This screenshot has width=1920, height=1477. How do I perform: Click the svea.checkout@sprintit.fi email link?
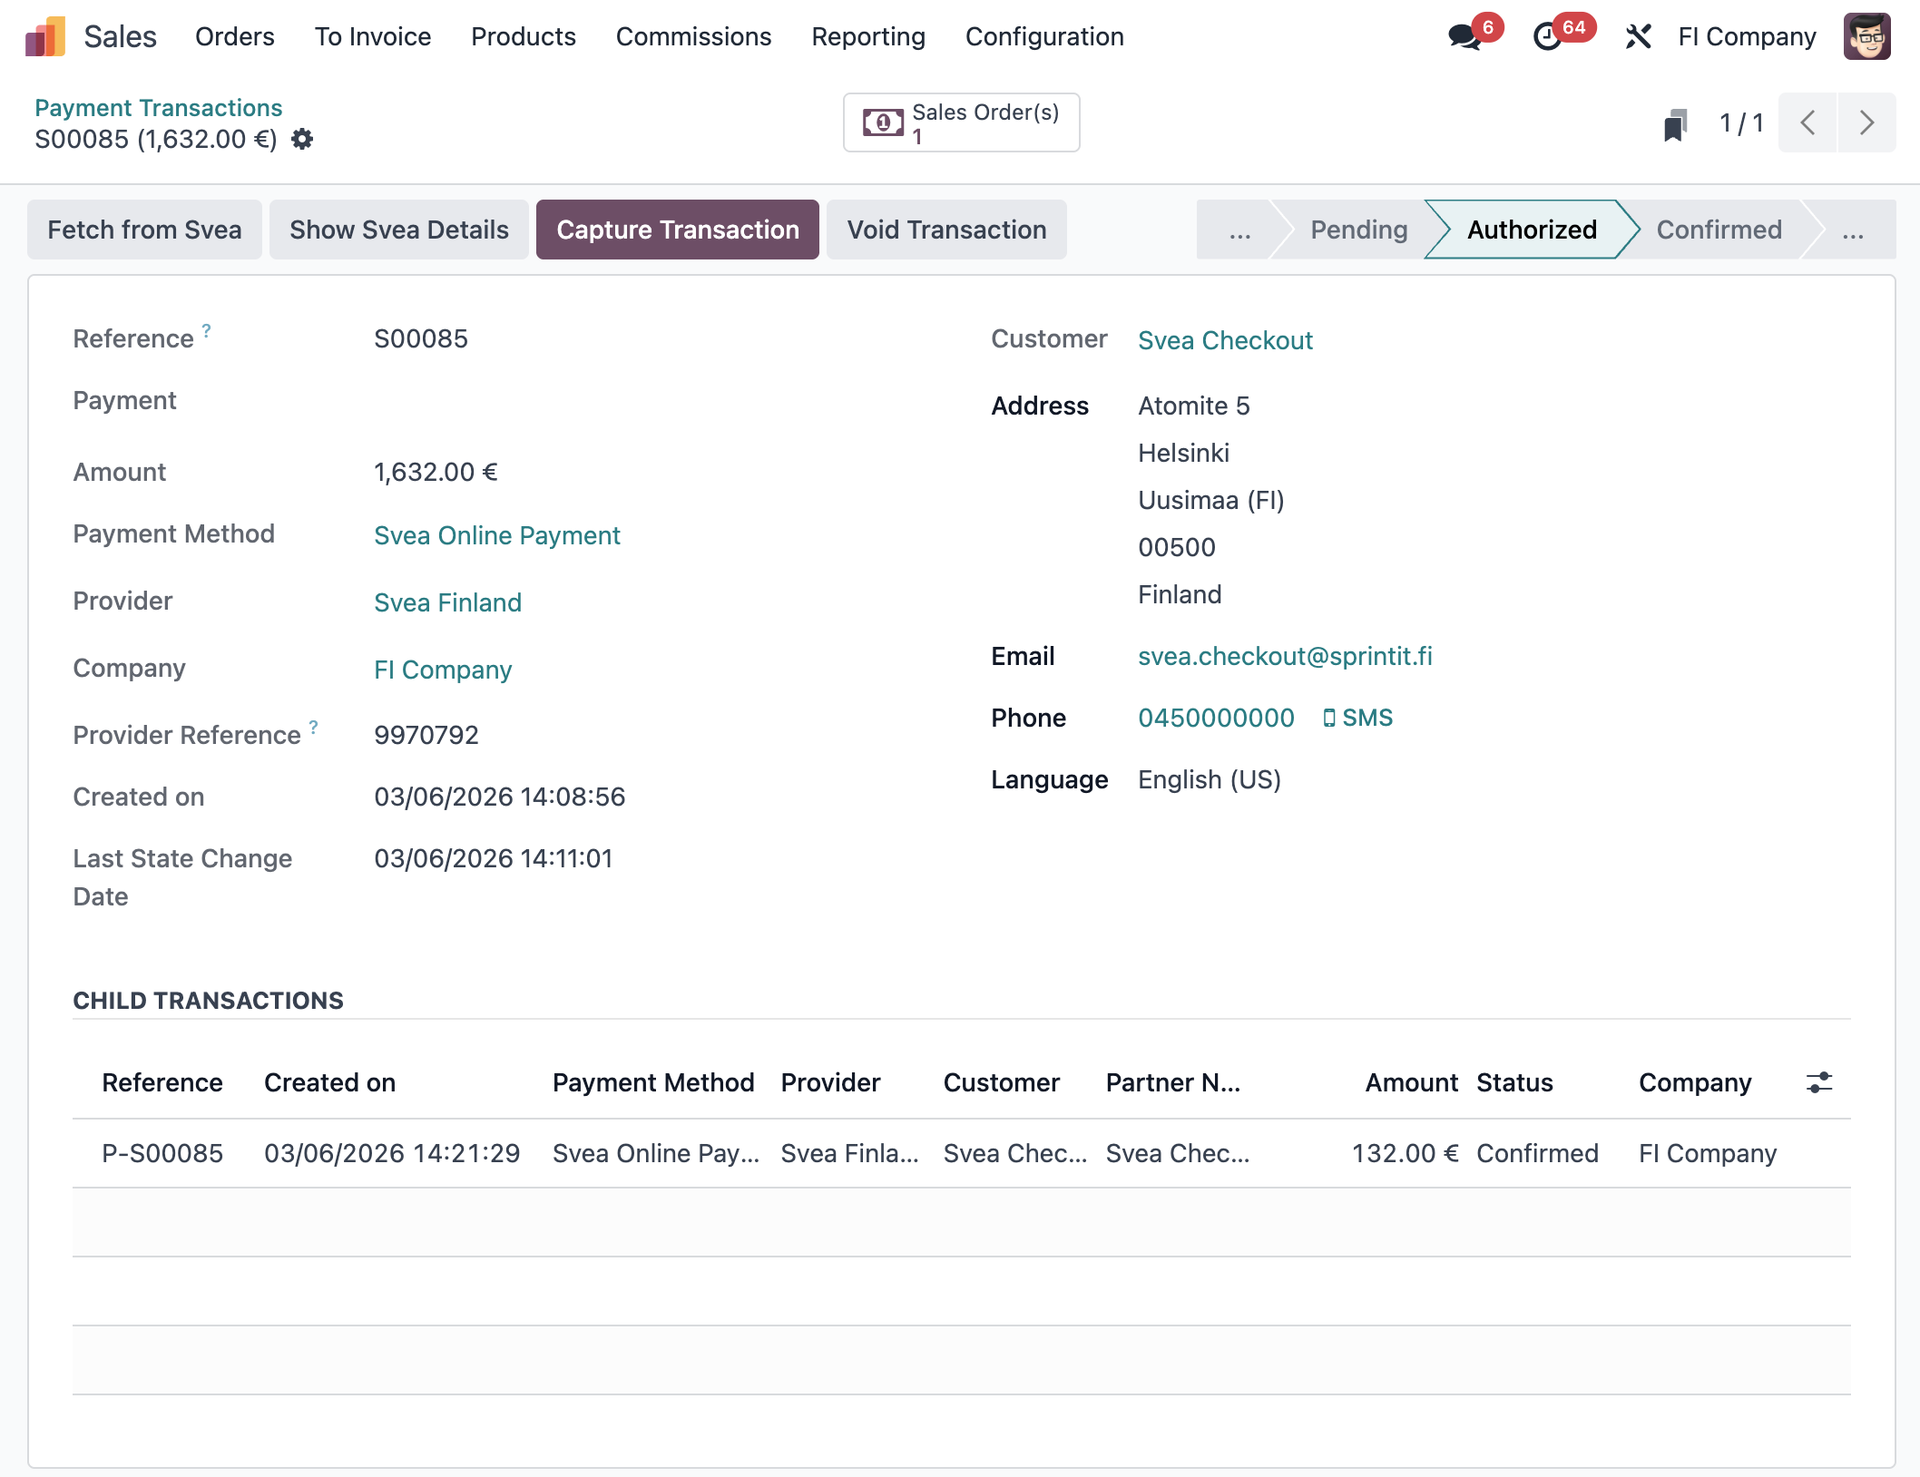[1285, 656]
